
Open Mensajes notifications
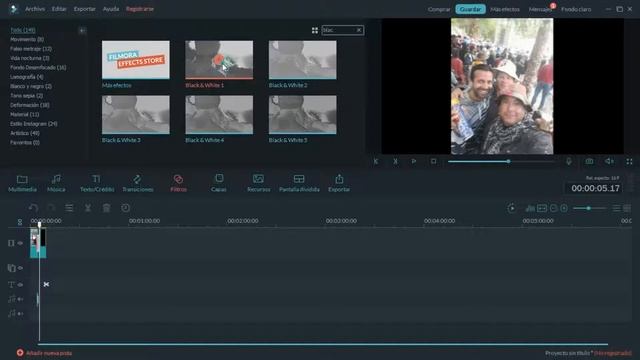click(x=540, y=9)
